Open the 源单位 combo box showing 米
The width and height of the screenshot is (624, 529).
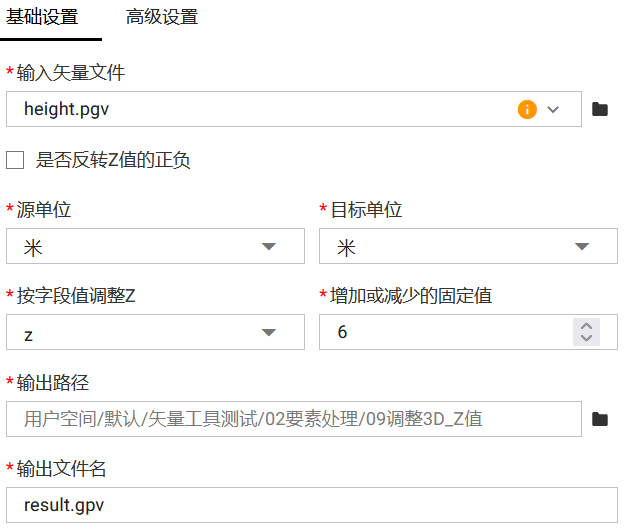[x=140, y=247]
